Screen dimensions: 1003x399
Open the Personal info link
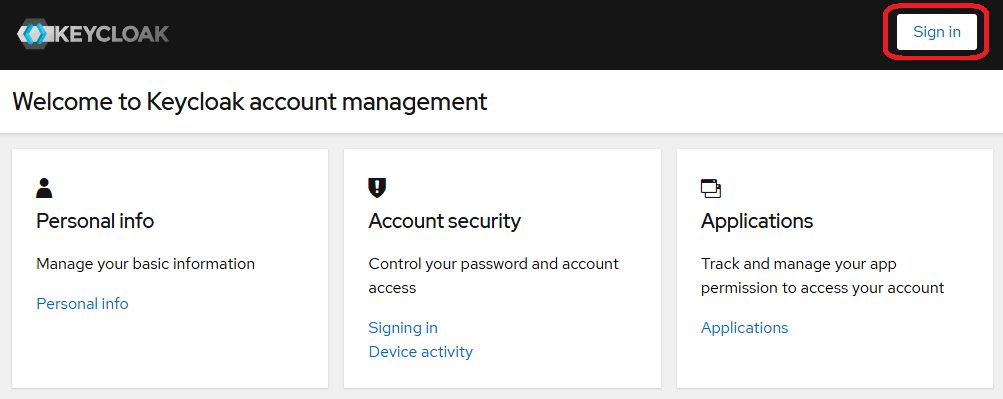pos(83,304)
